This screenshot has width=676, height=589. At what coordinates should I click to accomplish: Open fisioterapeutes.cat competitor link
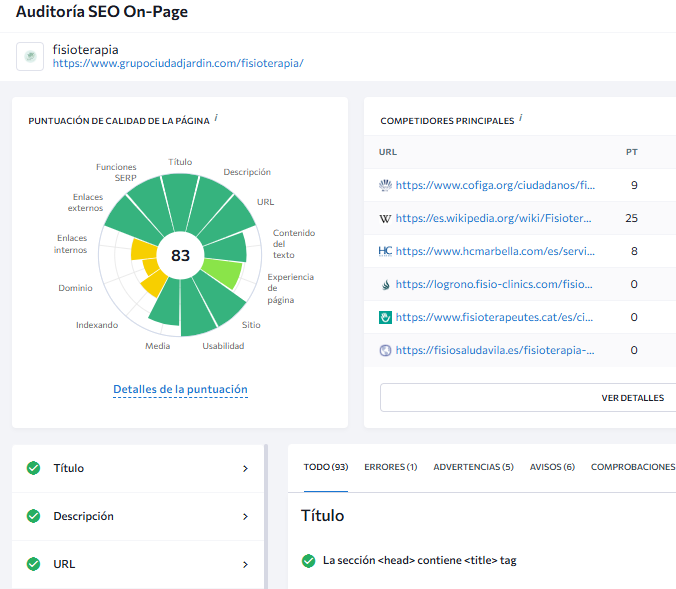point(494,317)
